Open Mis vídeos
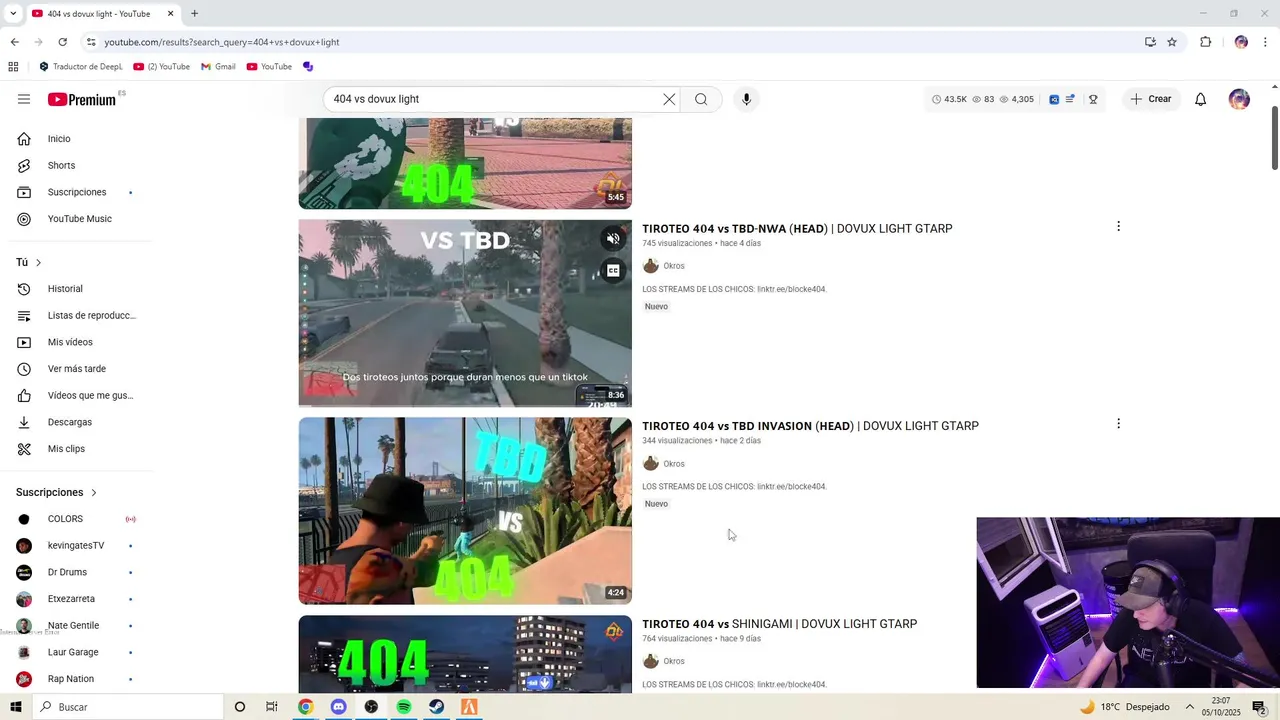This screenshot has width=1280, height=720. [76, 342]
